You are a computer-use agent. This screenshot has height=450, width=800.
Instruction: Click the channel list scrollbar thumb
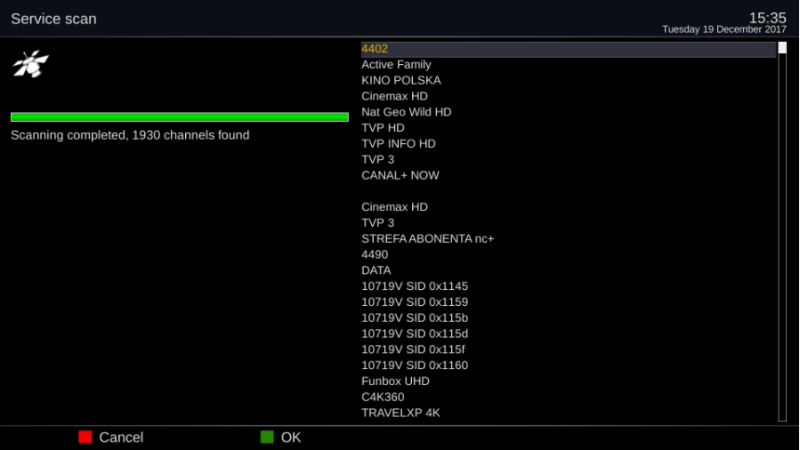[x=782, y=48]
